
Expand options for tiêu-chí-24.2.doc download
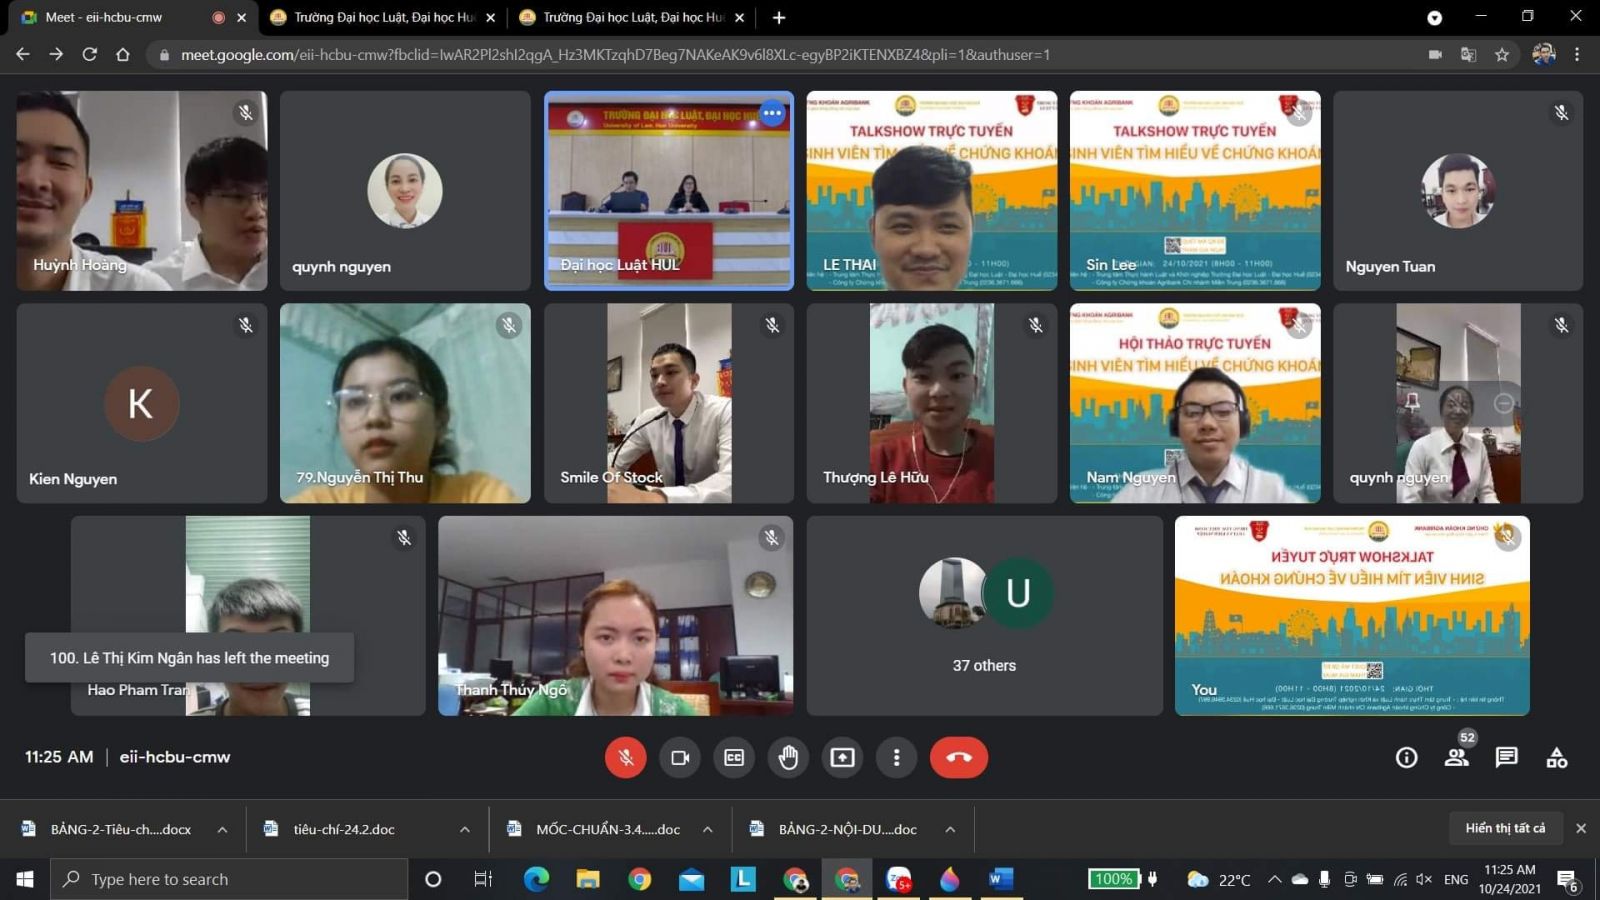coord(465,829)
